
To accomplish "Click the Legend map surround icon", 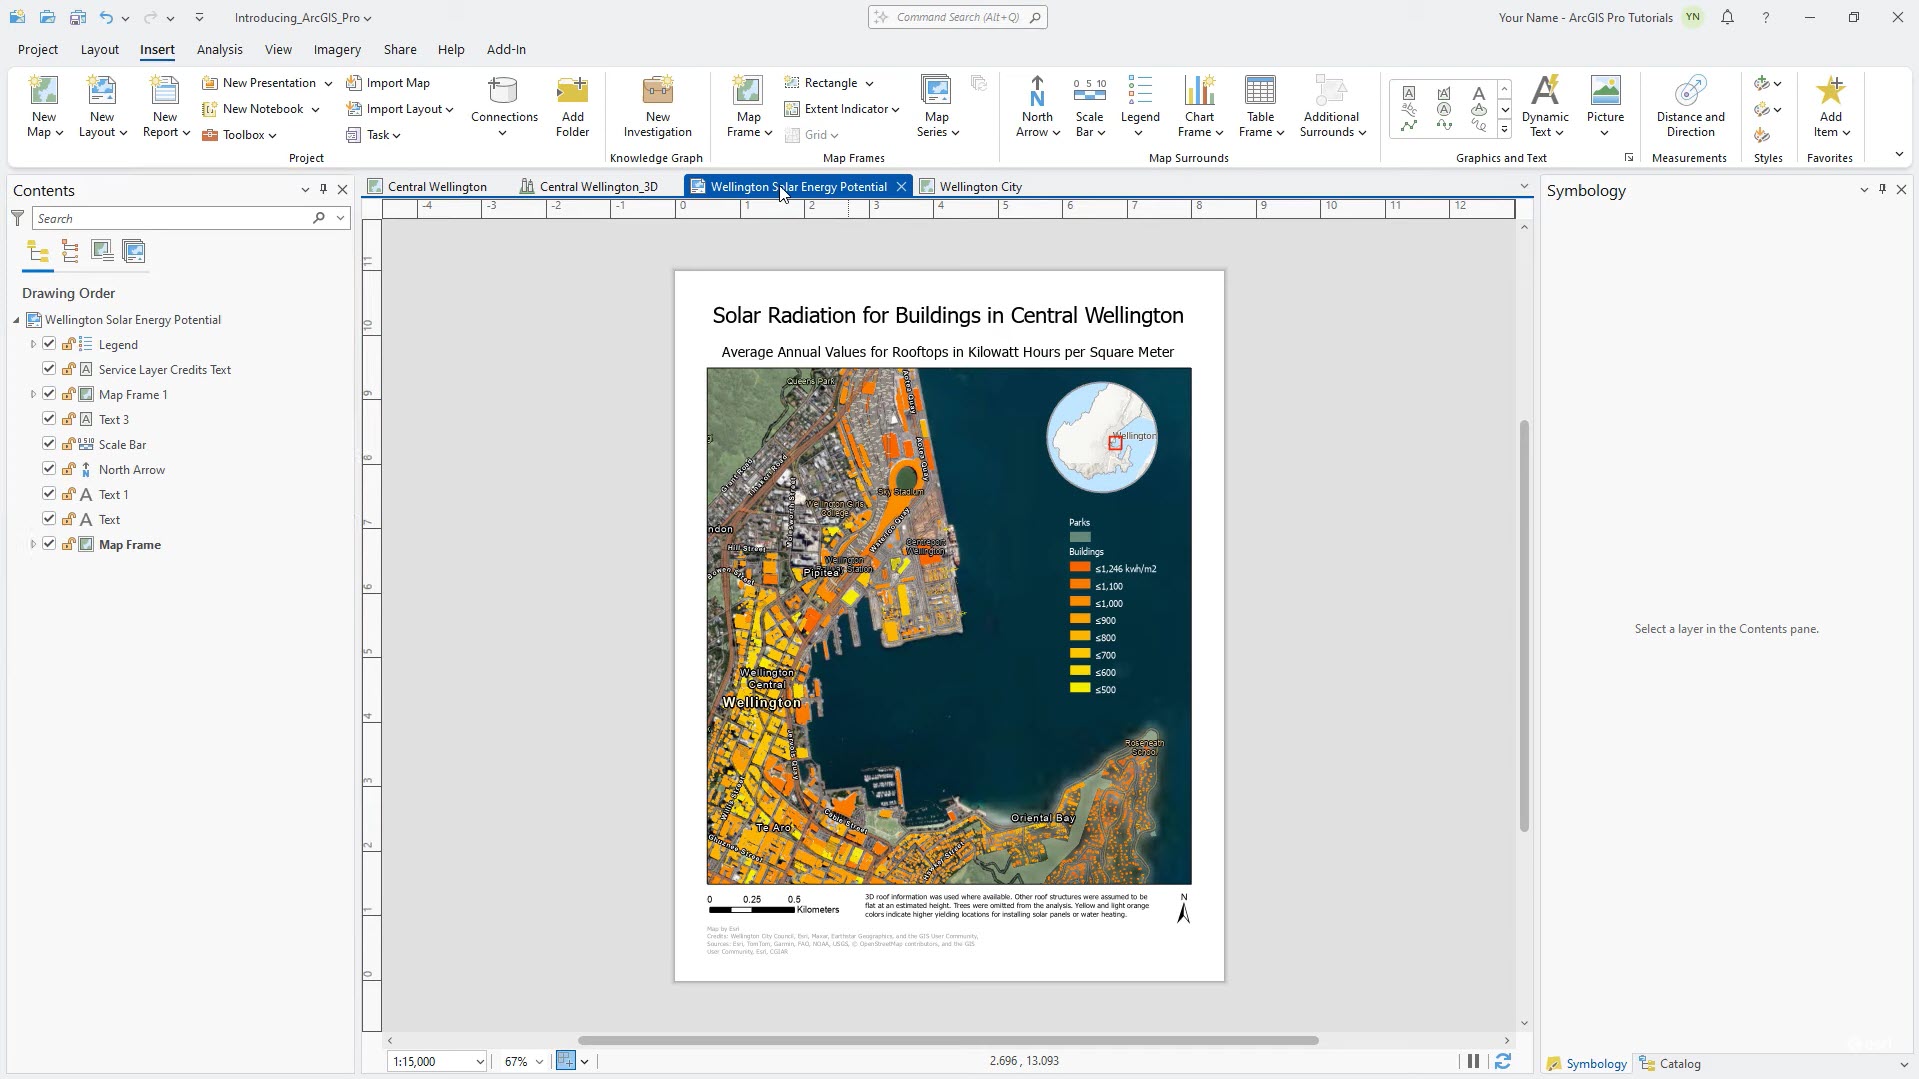I will pyautogui.click(x=1139, y=92).
